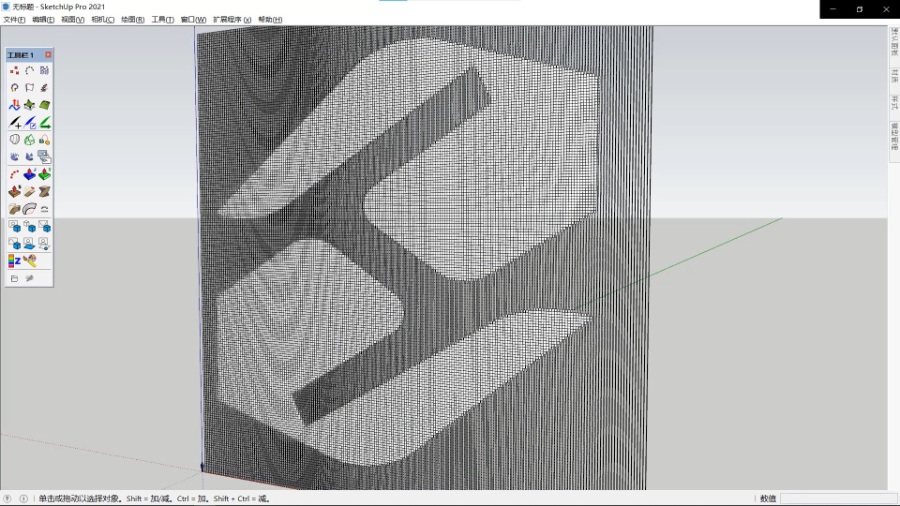Select the brown box with red up-arrow icon
Screen dimensions: 900x506
coord(14,192)
